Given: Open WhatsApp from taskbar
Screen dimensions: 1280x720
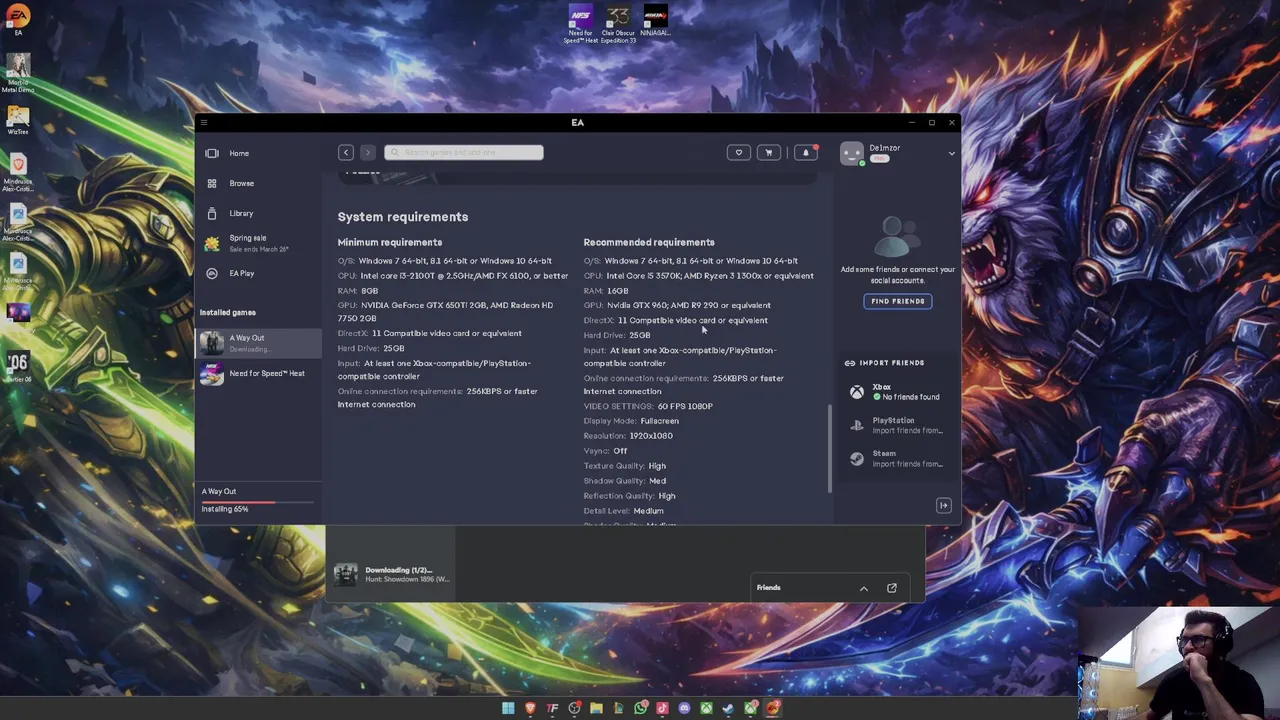Looking at the screenshot, I should [x=640, y=709].
